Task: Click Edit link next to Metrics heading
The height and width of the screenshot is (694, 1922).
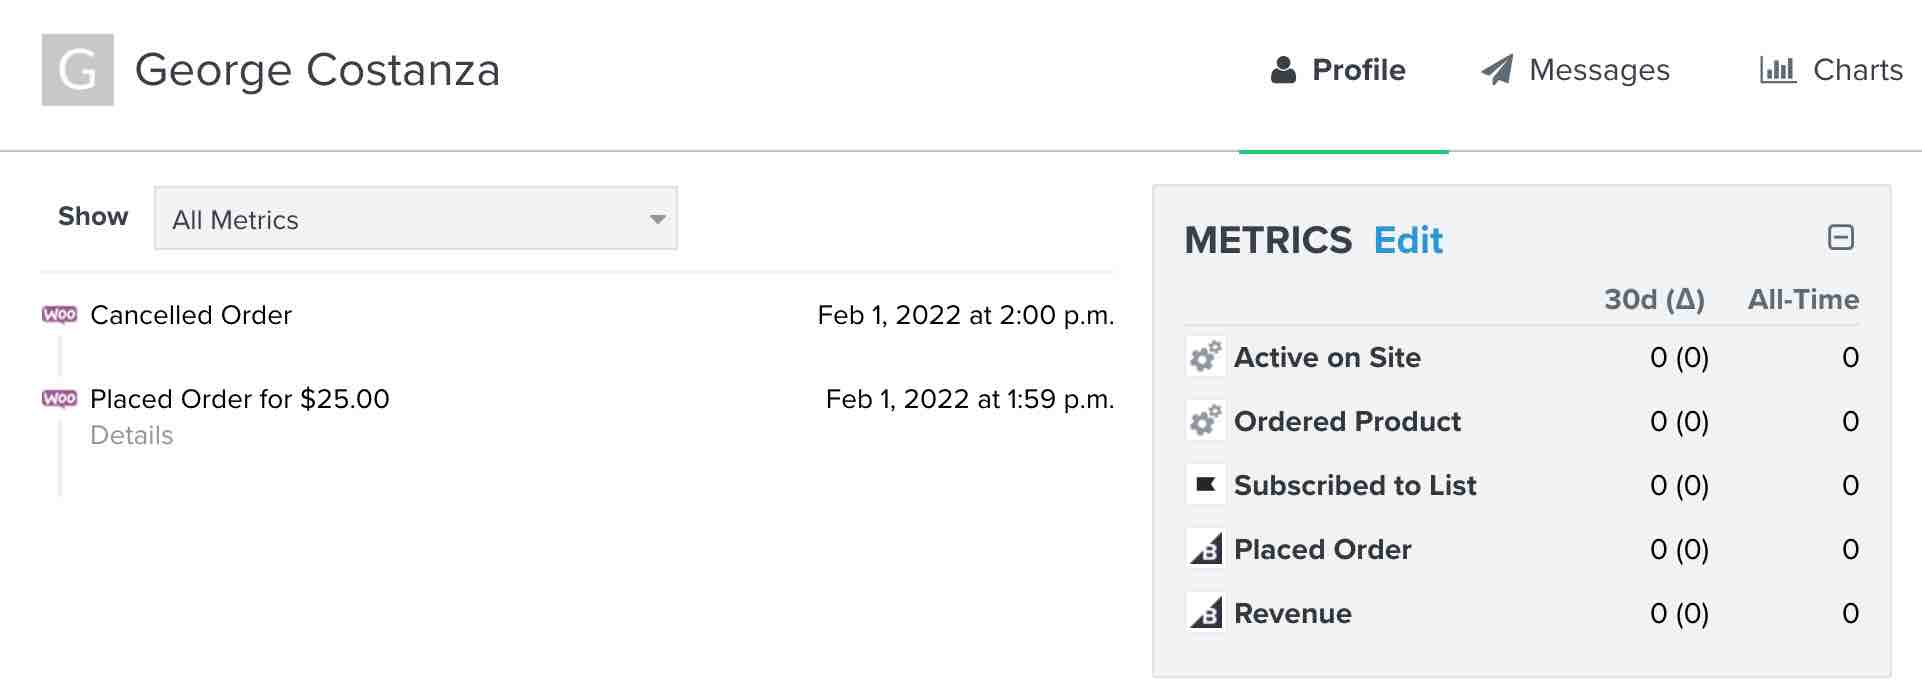Action: point(1407,241)
